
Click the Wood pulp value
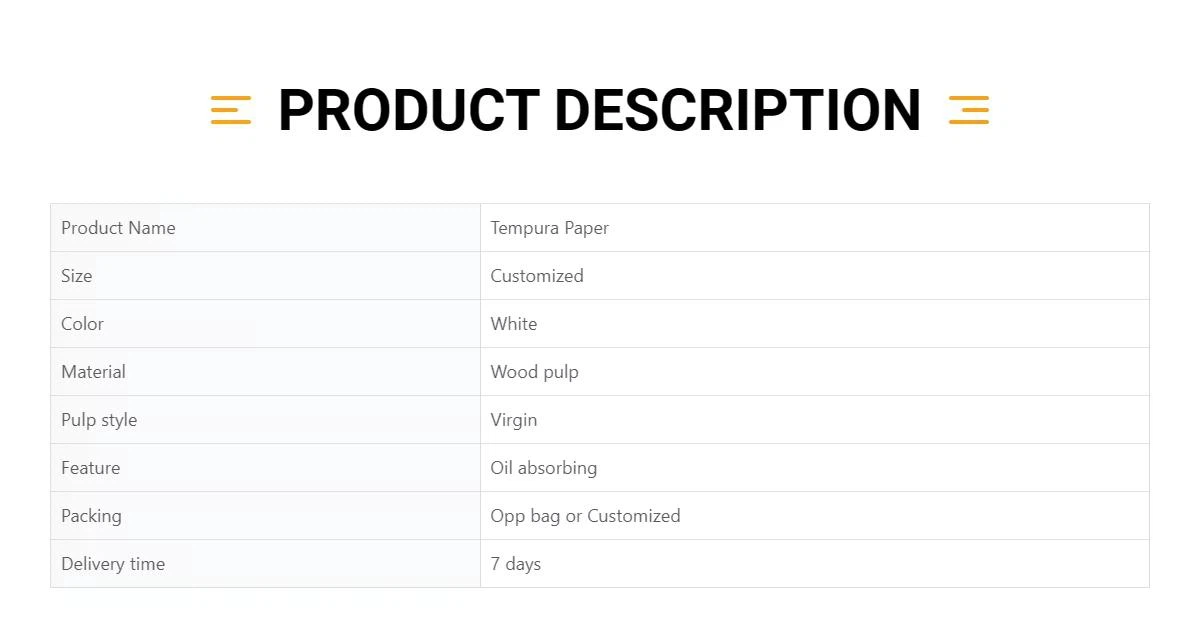534,372
